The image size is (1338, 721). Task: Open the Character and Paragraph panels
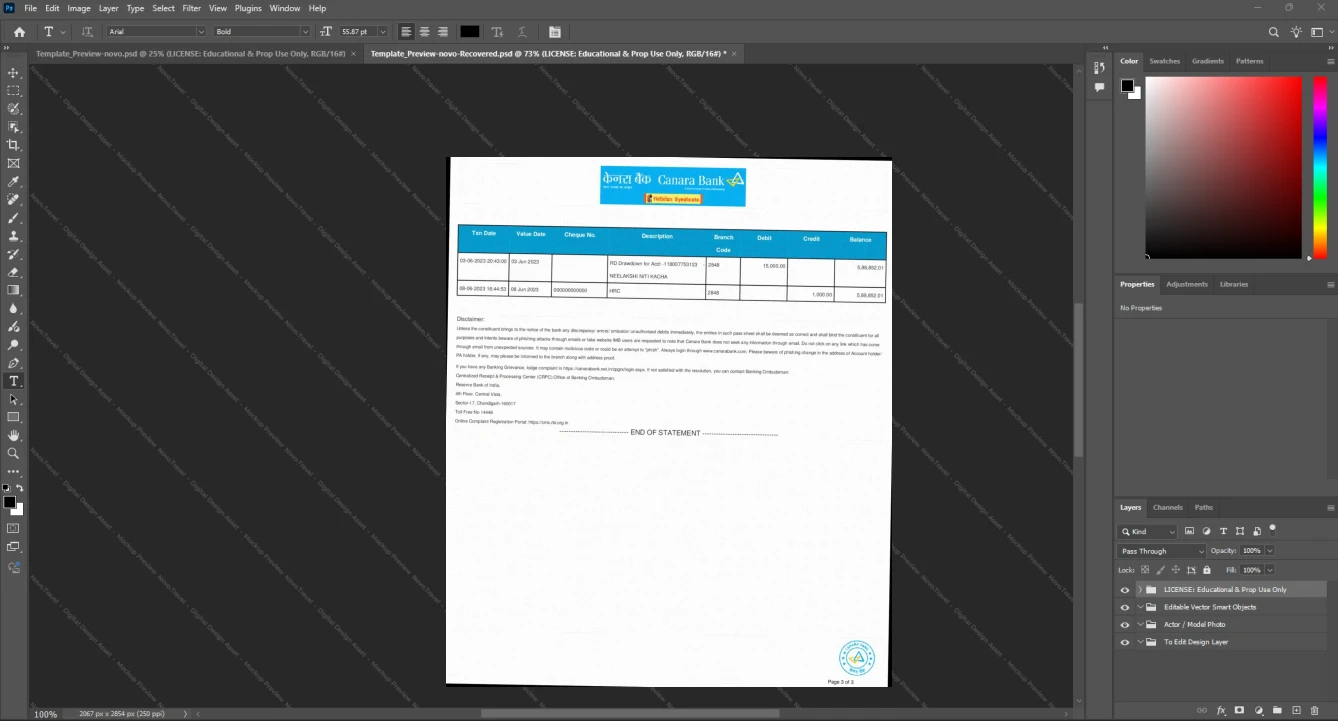pos(555,32)
